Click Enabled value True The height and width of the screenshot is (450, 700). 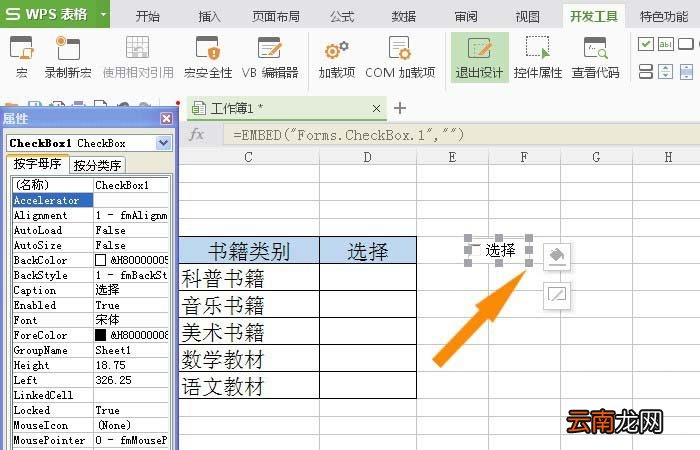(x=131, y=305)
